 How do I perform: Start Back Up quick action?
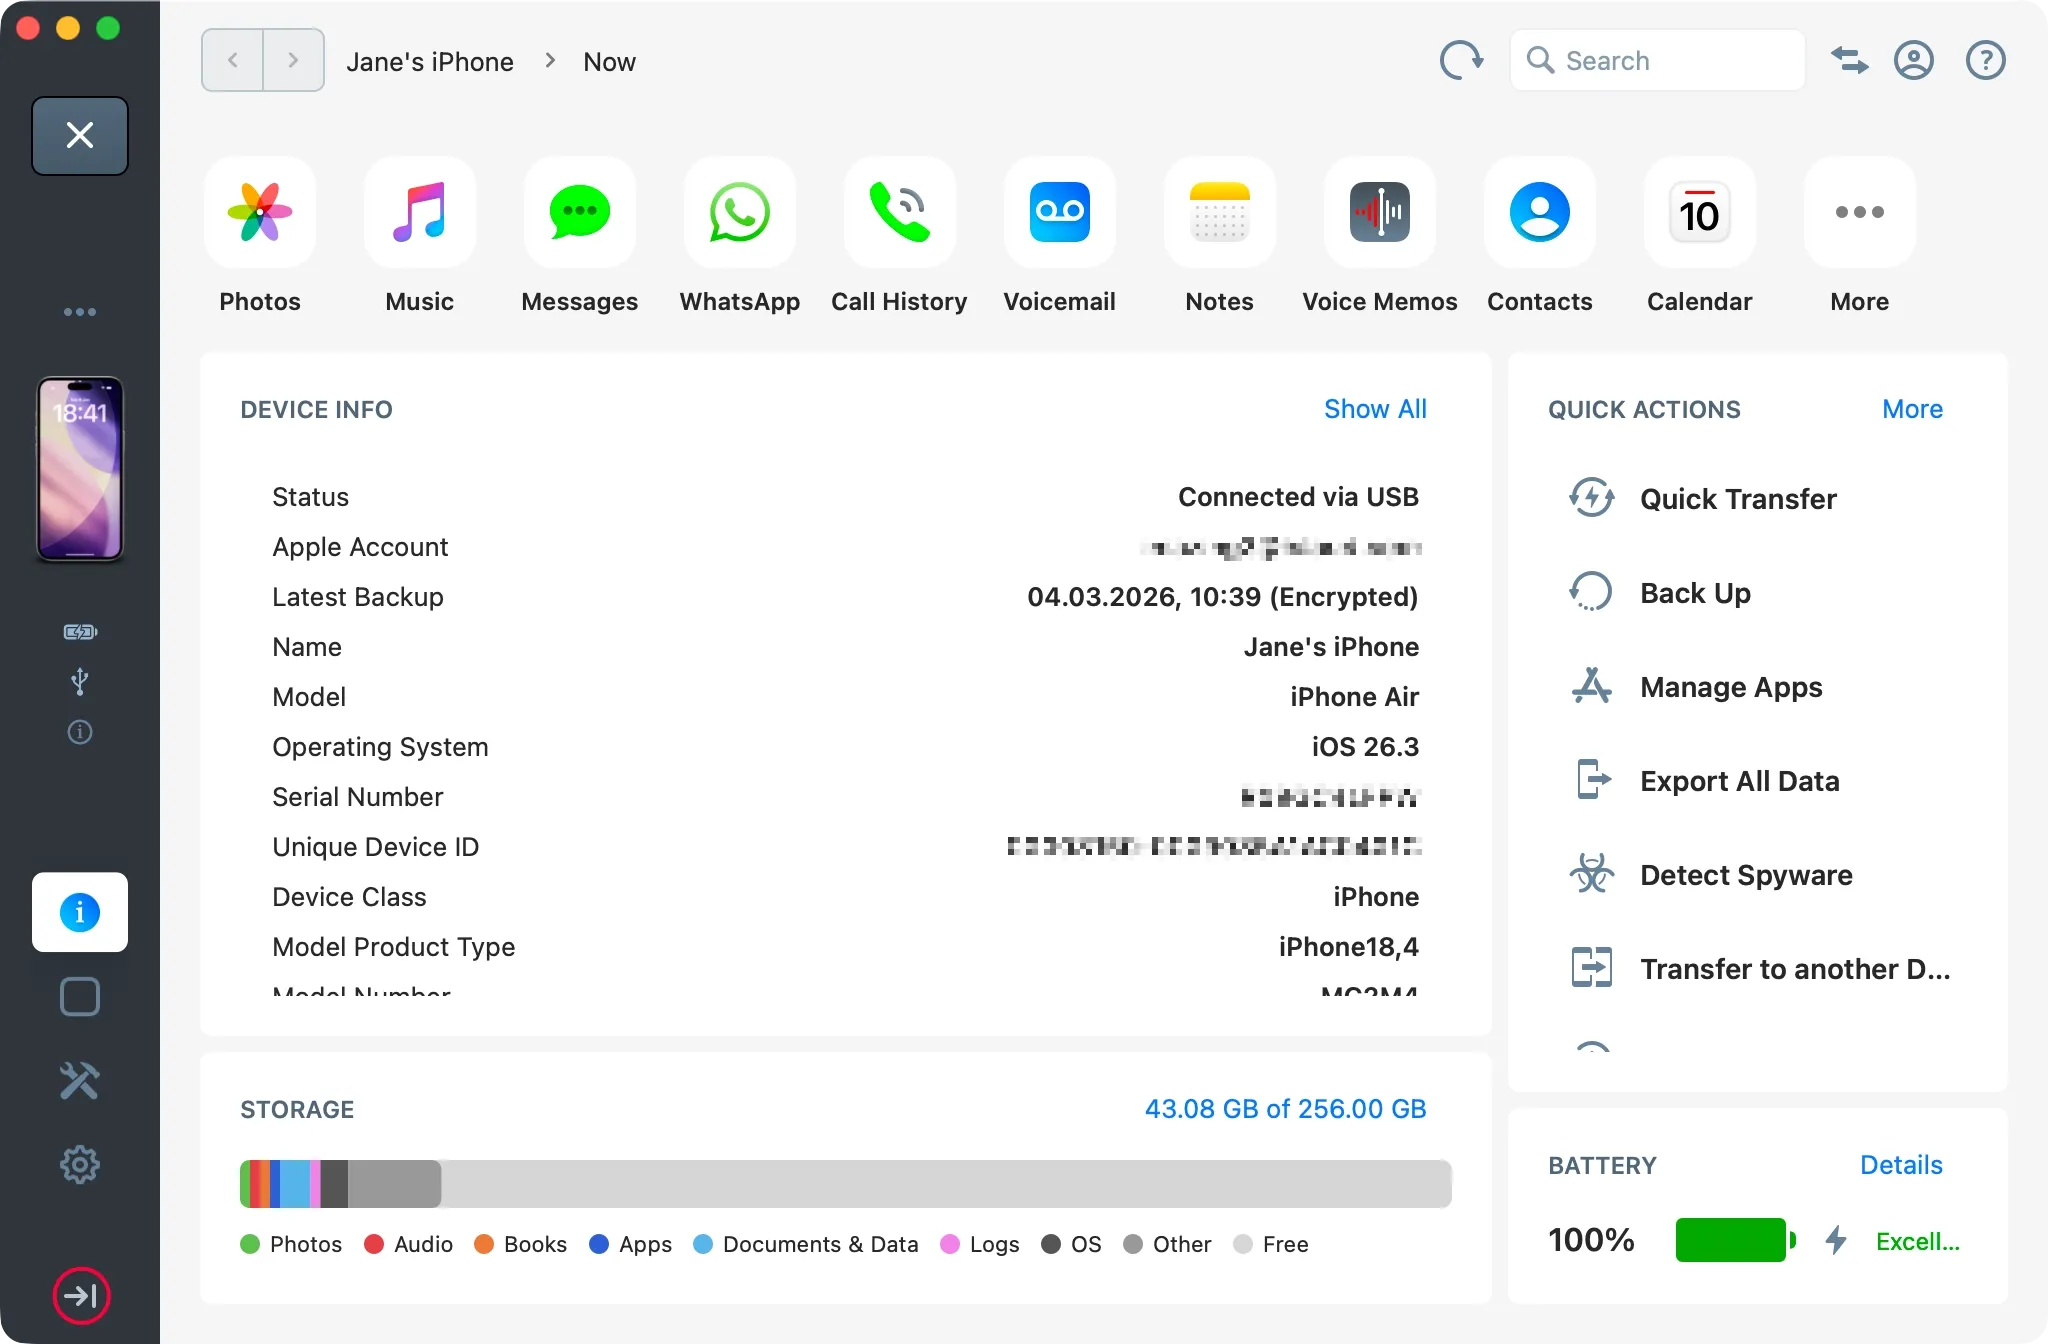click(1694, 592)
